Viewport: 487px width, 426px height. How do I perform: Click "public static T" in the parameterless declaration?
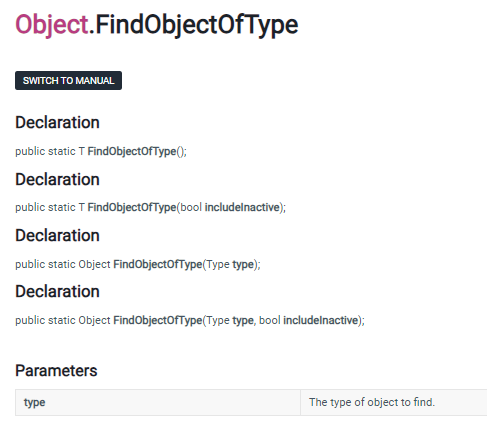[x=50, y=151]
